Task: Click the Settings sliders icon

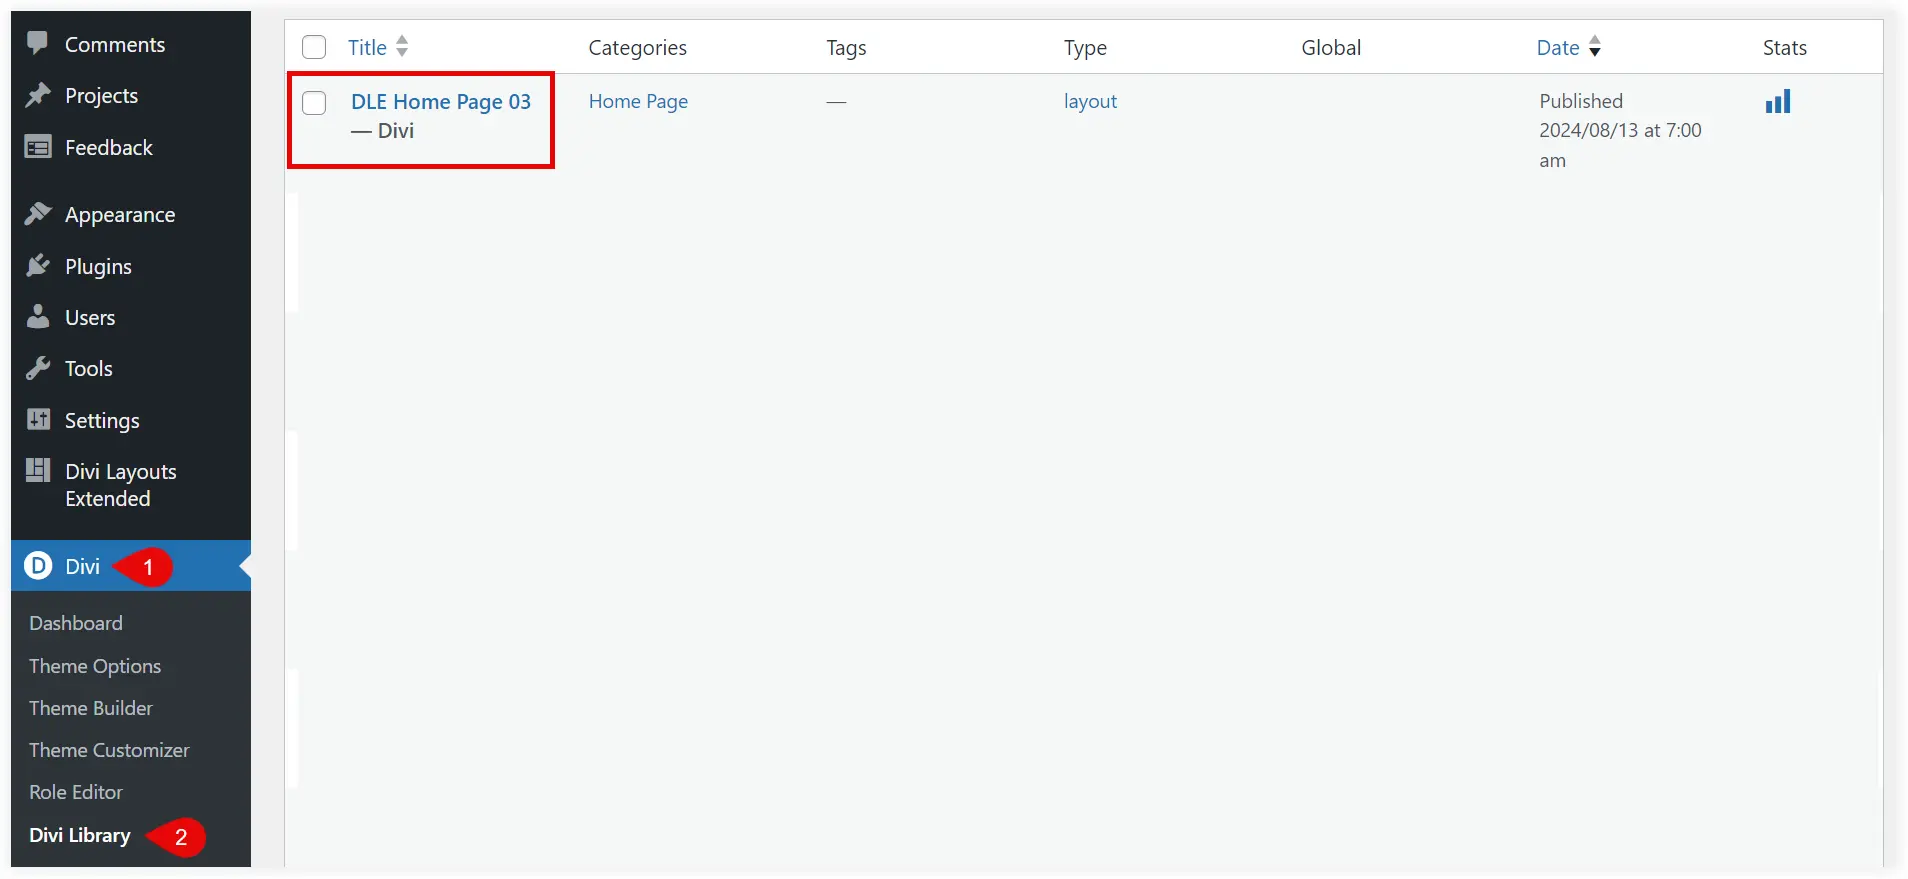Action: pyautogui.click(x=38, y=420)
